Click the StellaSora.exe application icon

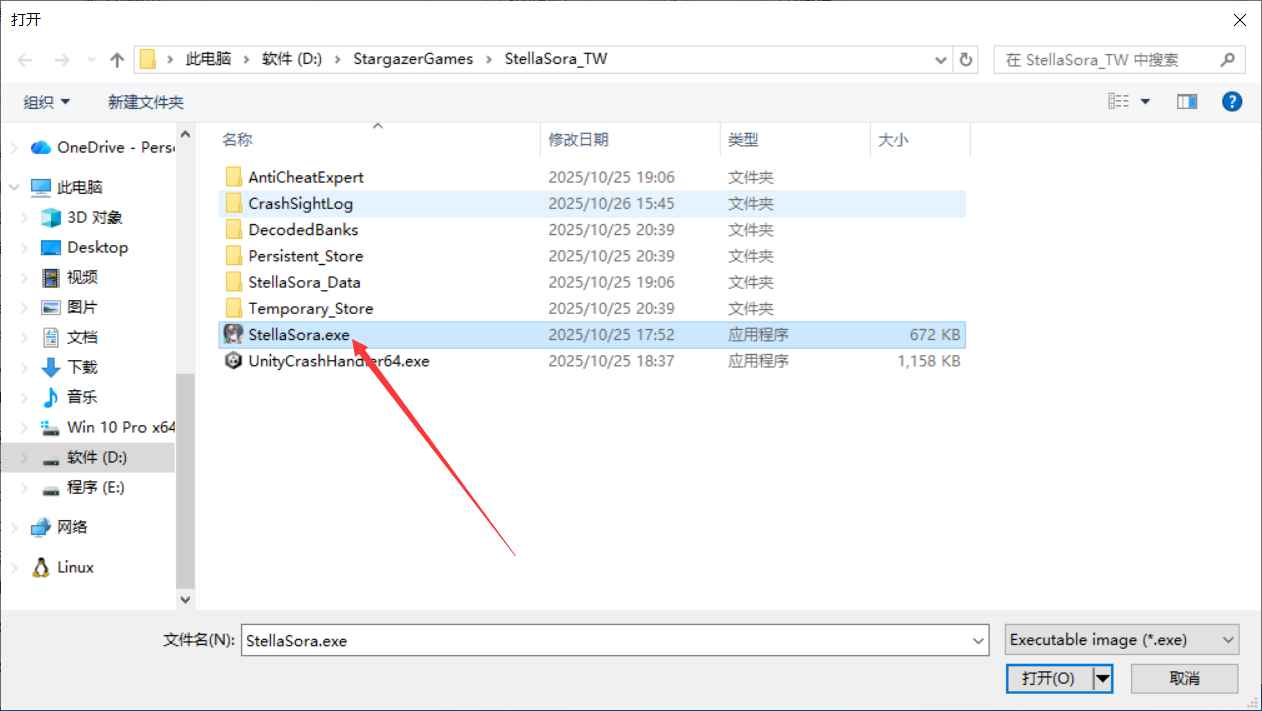click(x=233, y=334)
